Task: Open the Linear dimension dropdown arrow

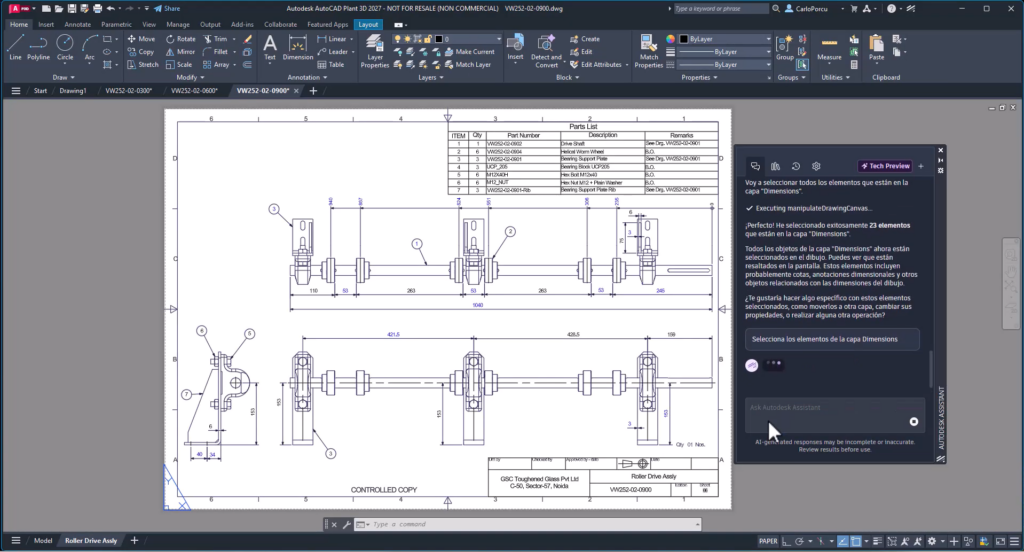Action: (x=353, y=39)
